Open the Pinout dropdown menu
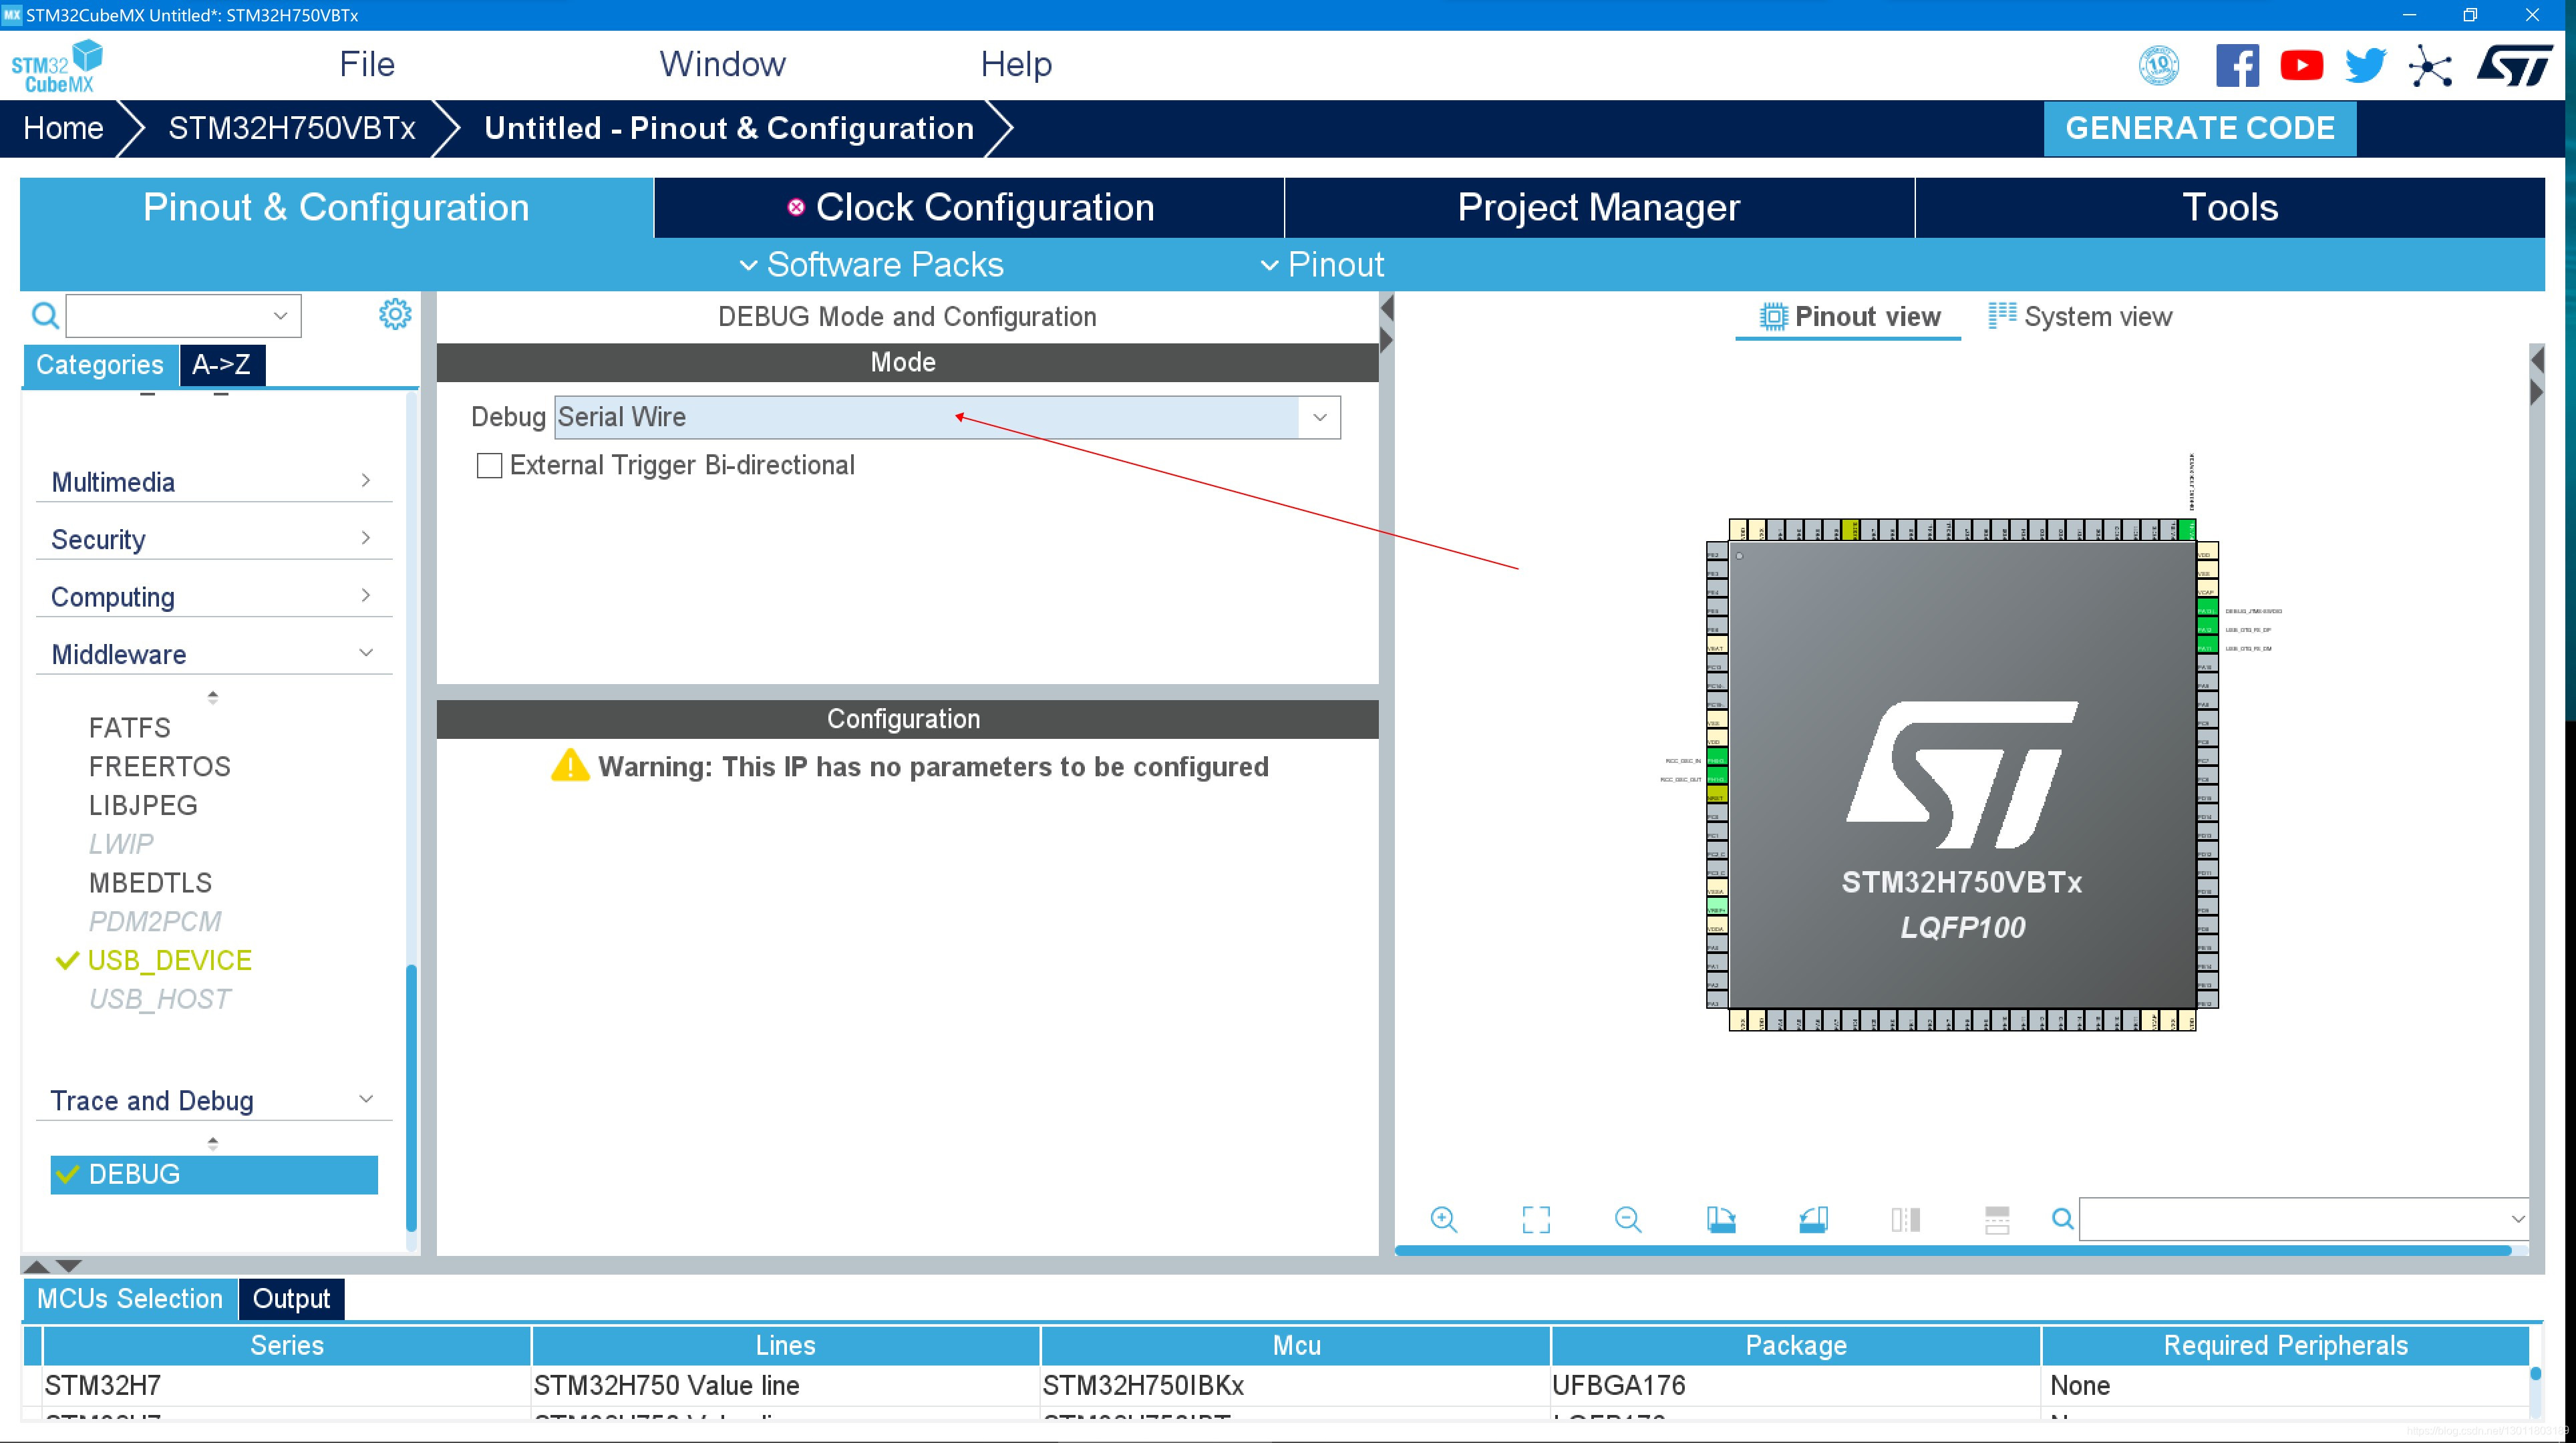Image resolution: width=2576 pixels, height=1443 pixels. (1322, 265)
